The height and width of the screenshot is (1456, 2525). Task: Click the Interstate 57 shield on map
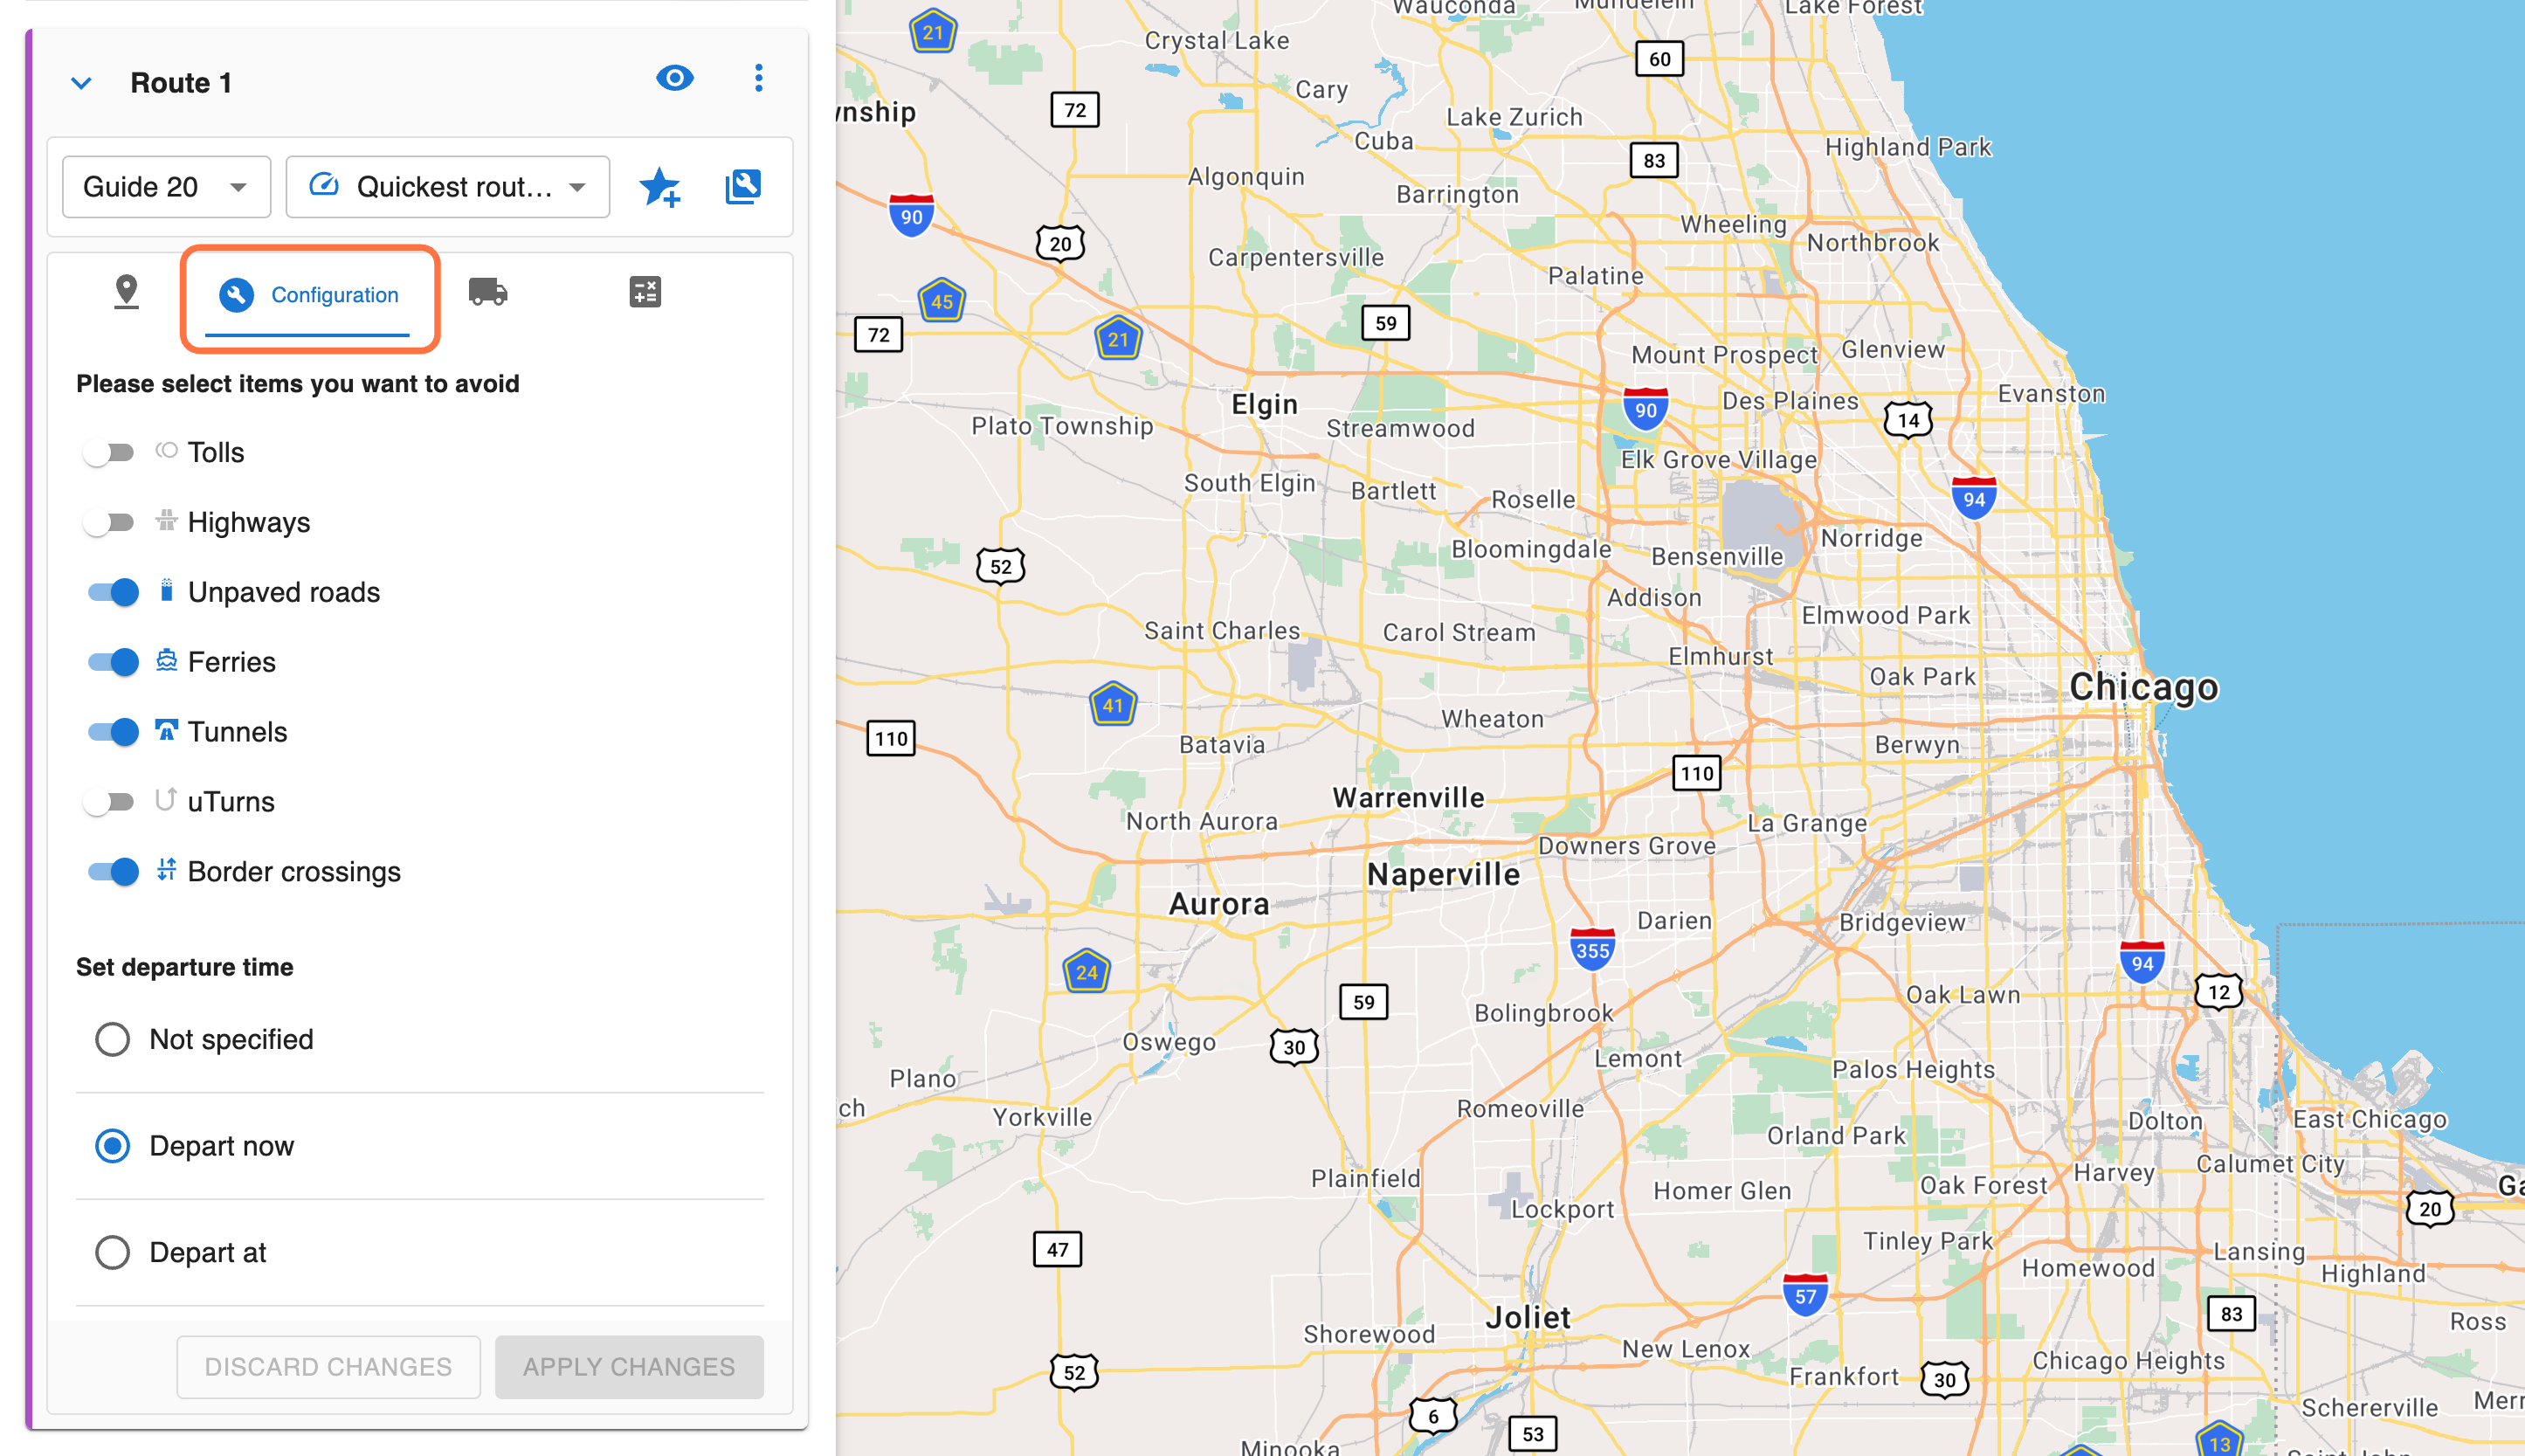(1805, 1295)
